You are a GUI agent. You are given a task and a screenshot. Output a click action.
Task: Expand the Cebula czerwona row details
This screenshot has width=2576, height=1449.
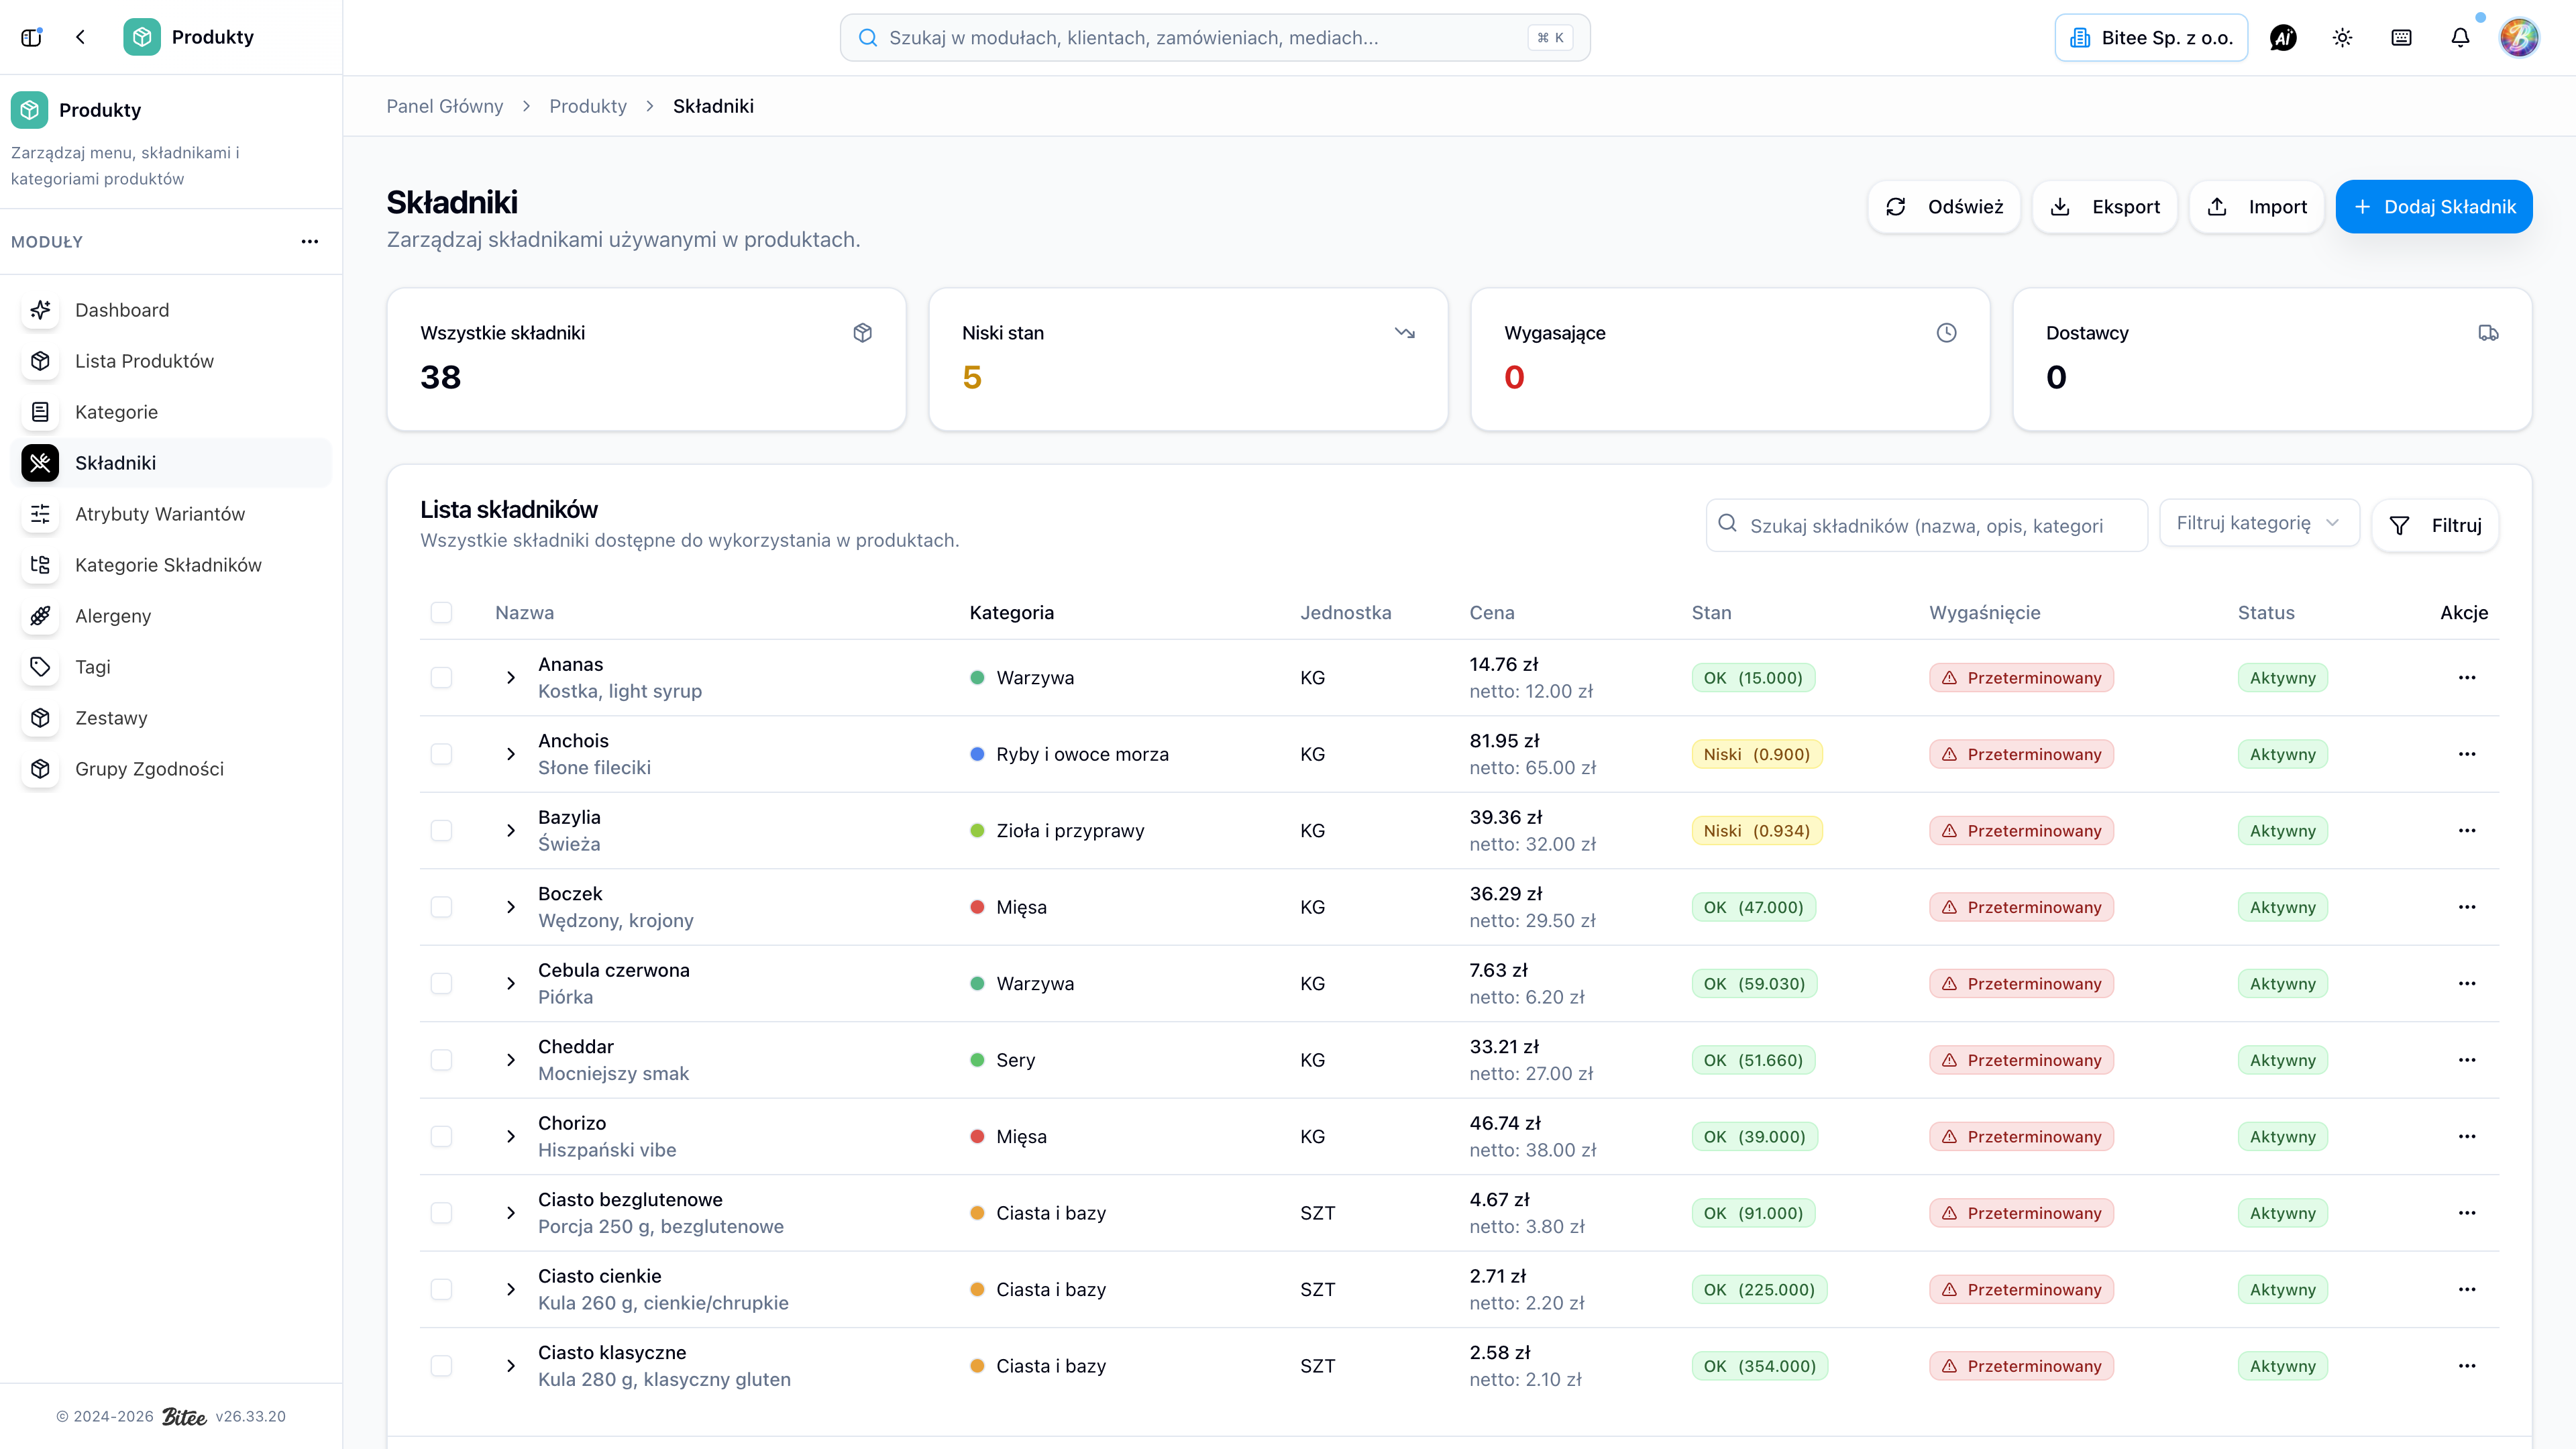[x=511, y=984]
